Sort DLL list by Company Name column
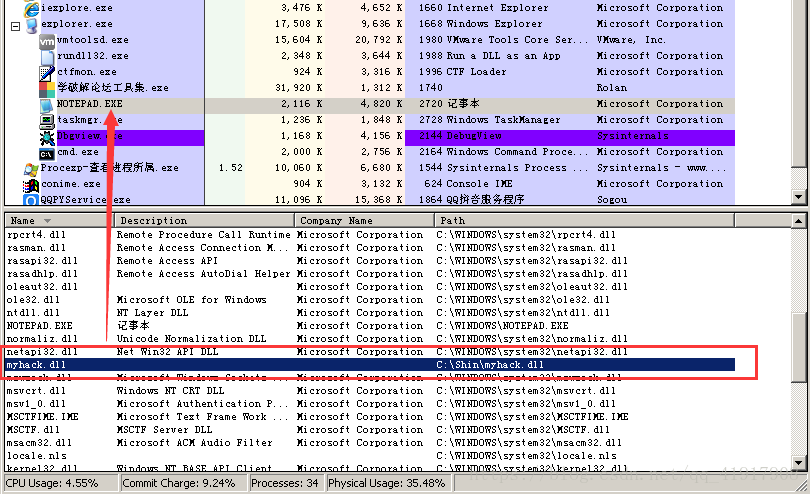This screenshot has width=810, height=494. (364, 221)
